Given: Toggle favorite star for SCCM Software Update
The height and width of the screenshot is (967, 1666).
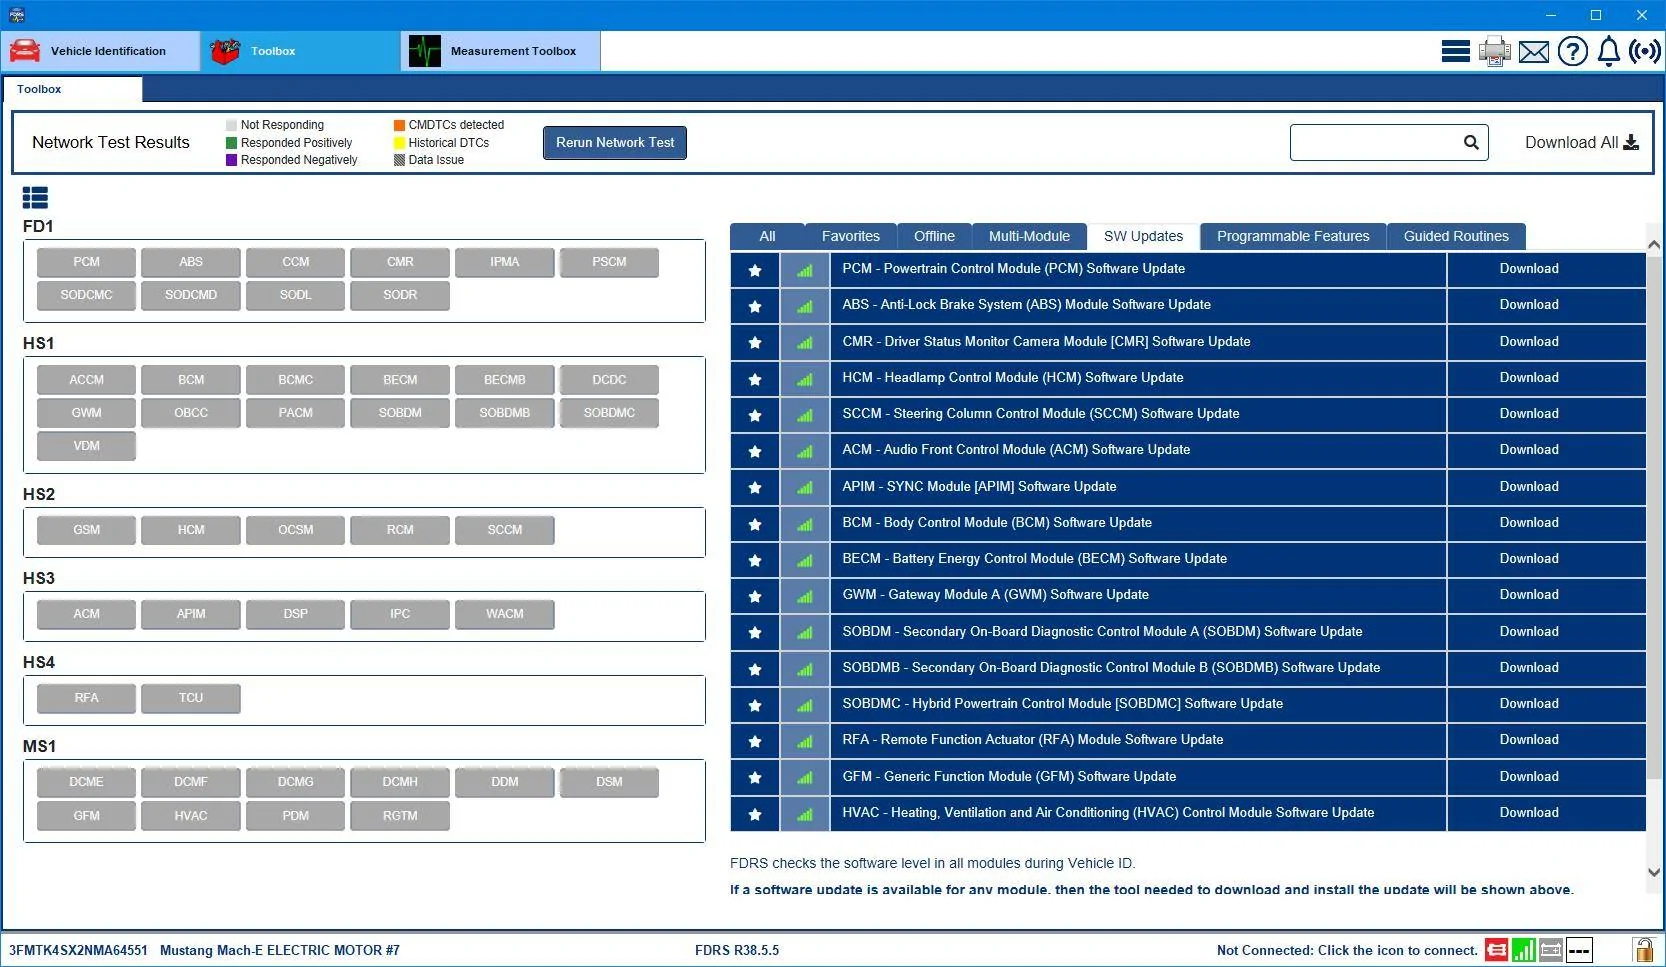Looking at the screenshot, I should [755, 414].
